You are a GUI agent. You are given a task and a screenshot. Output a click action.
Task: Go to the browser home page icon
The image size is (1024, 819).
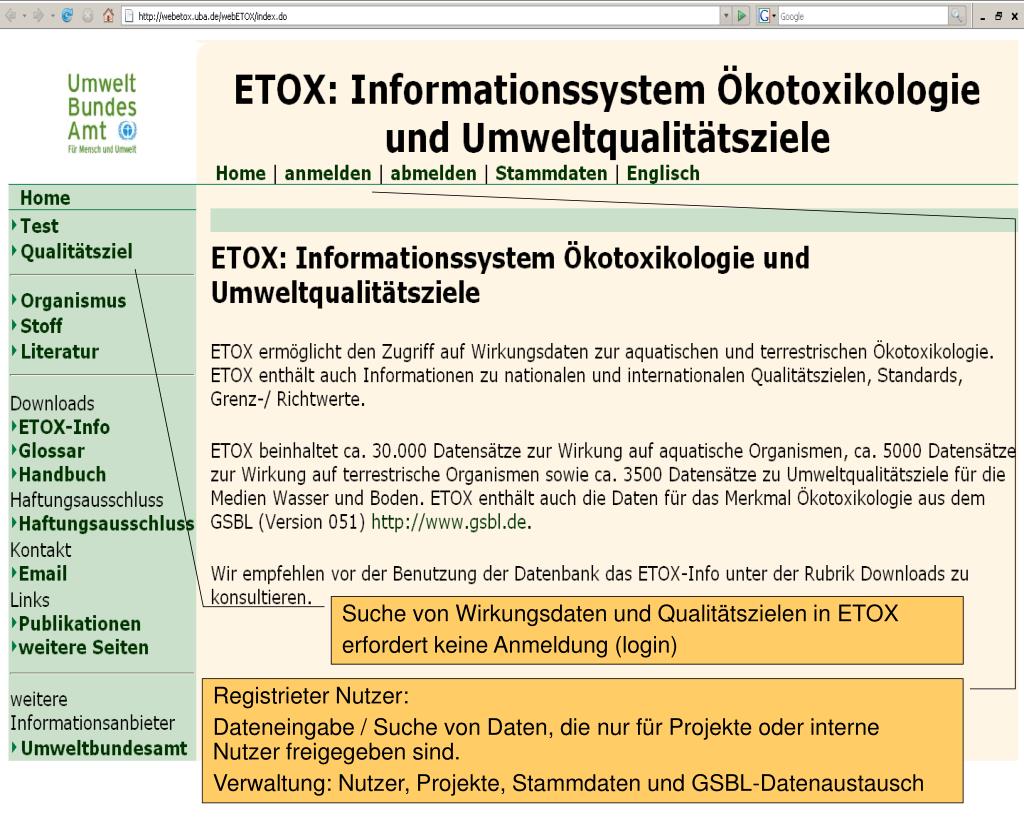(108, 16)
